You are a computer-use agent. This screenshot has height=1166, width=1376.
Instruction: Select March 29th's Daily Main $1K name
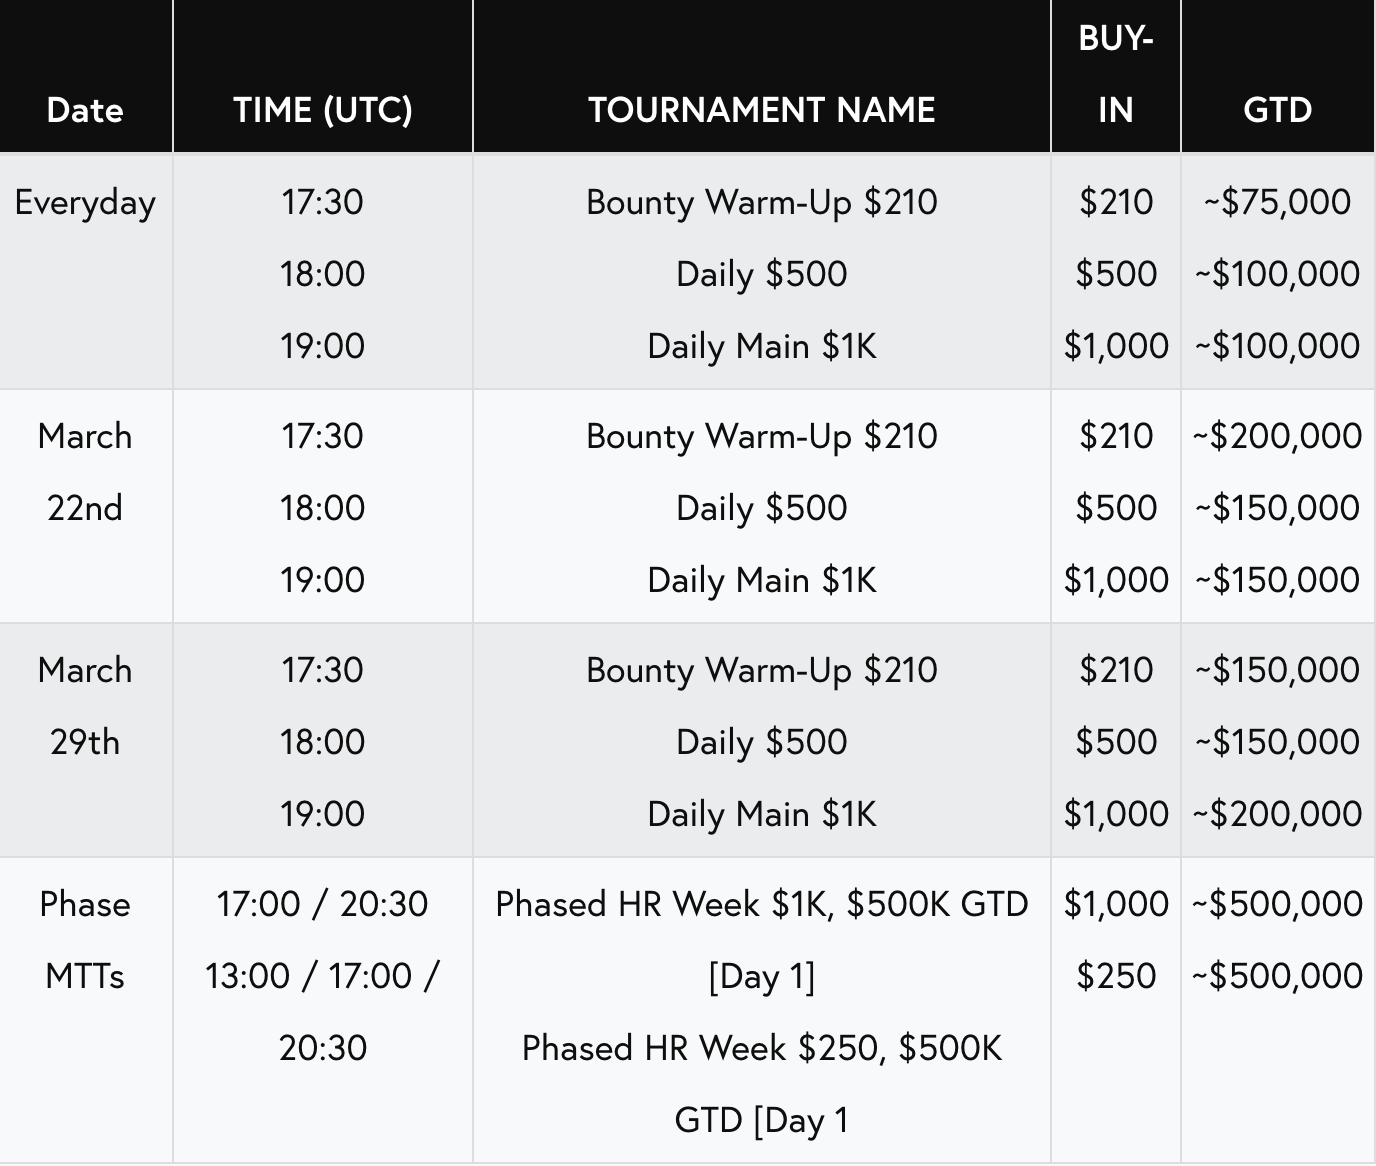tap(761, 814)
